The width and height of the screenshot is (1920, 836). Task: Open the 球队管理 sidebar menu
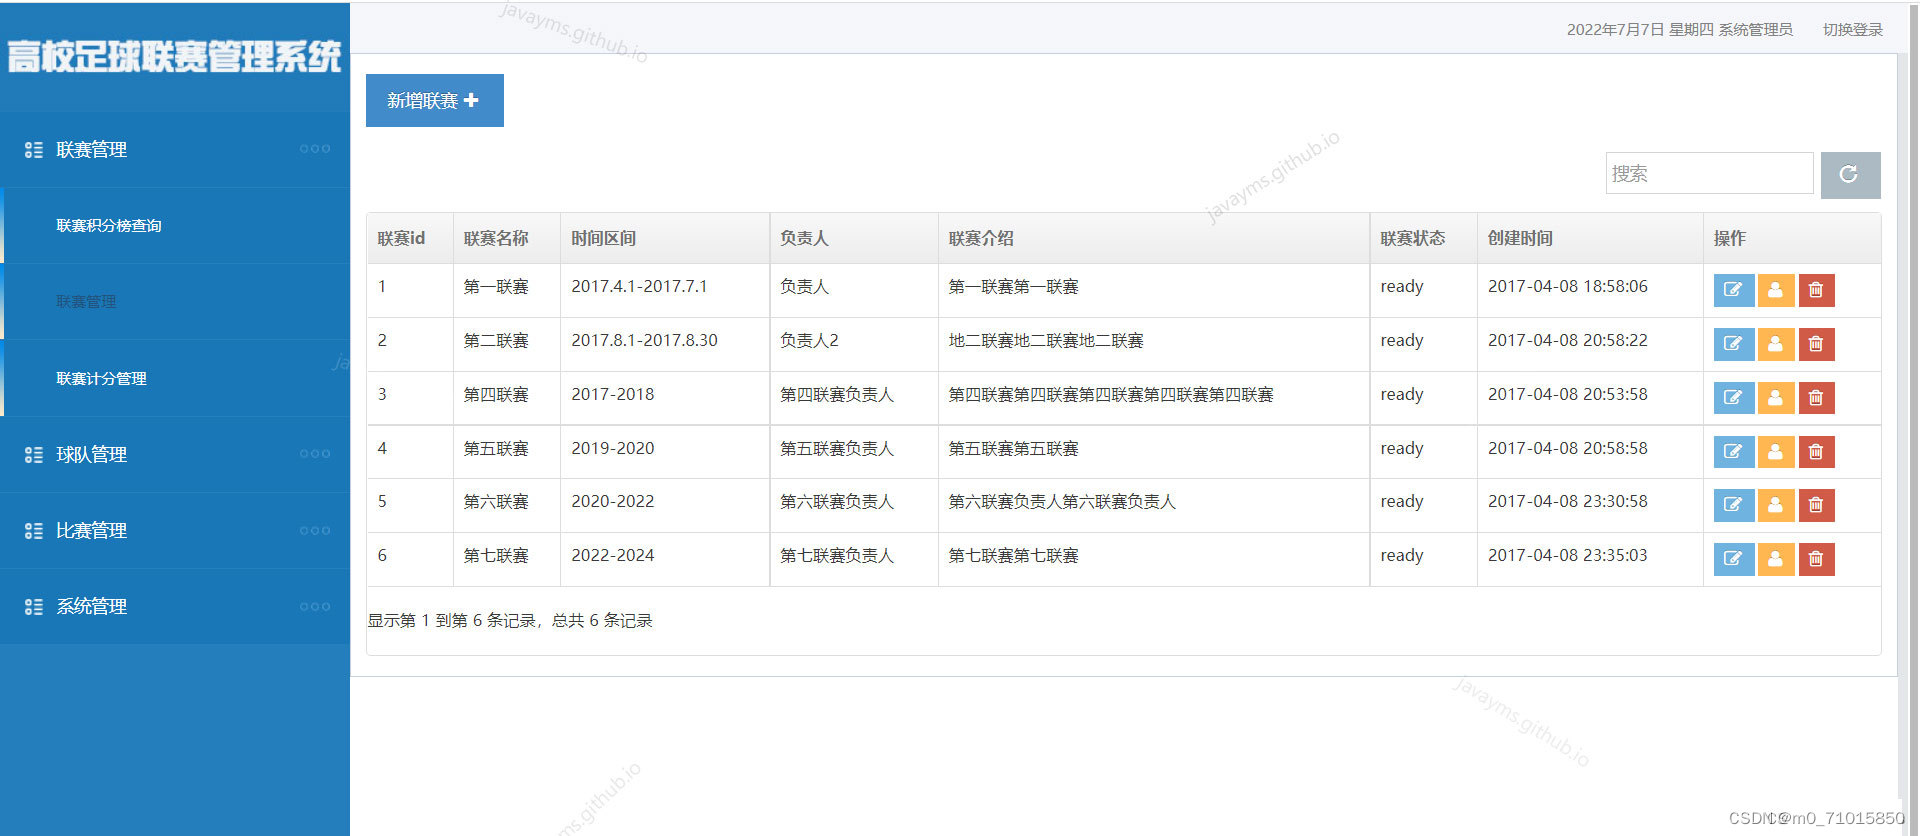(175, 455)
